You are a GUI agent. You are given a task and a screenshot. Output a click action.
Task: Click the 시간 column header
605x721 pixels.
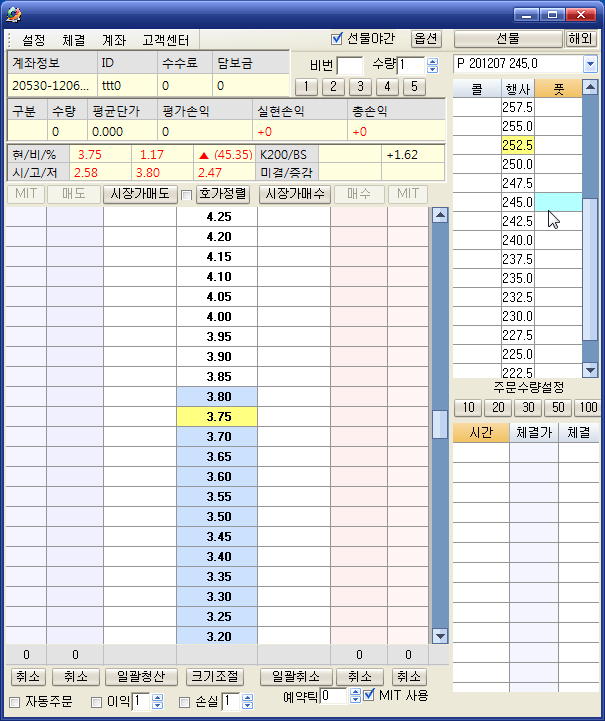481,433
